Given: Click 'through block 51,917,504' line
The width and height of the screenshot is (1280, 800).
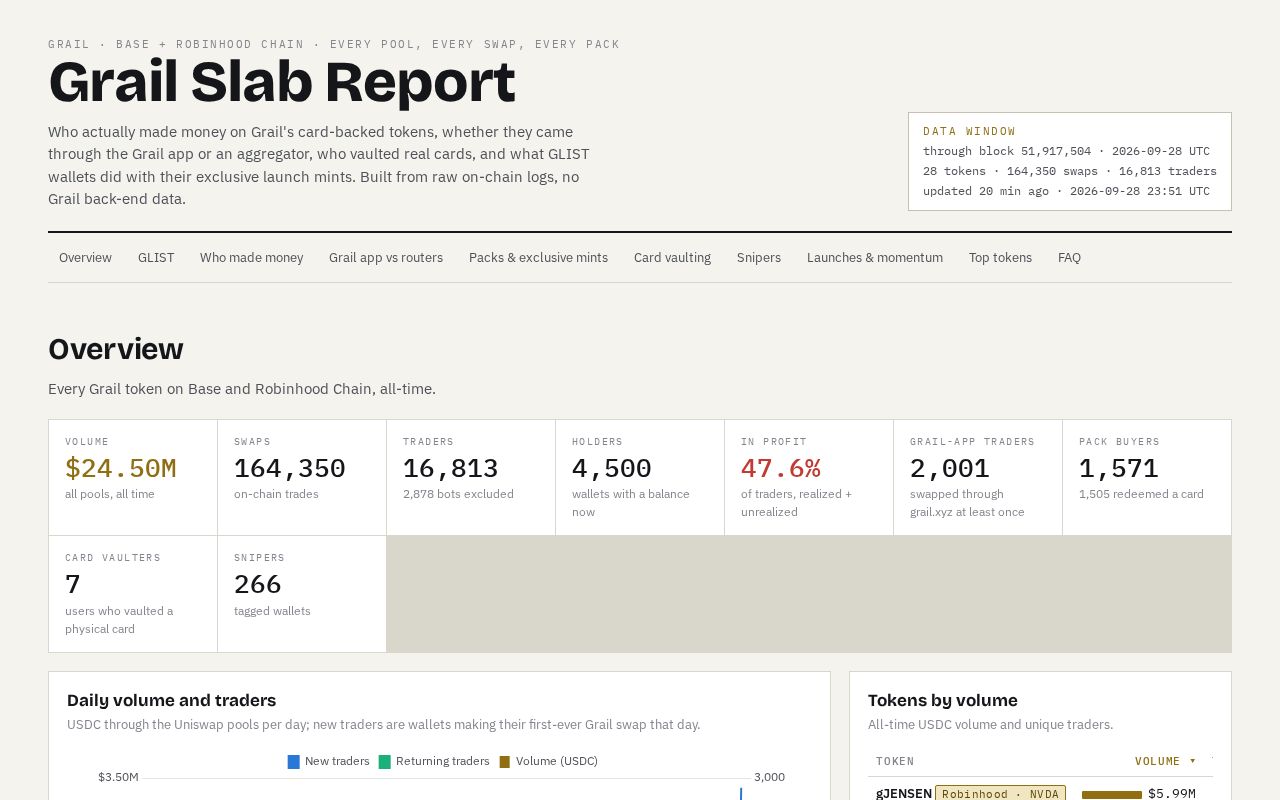Looking at the screenshot, I should (1066, 151).
